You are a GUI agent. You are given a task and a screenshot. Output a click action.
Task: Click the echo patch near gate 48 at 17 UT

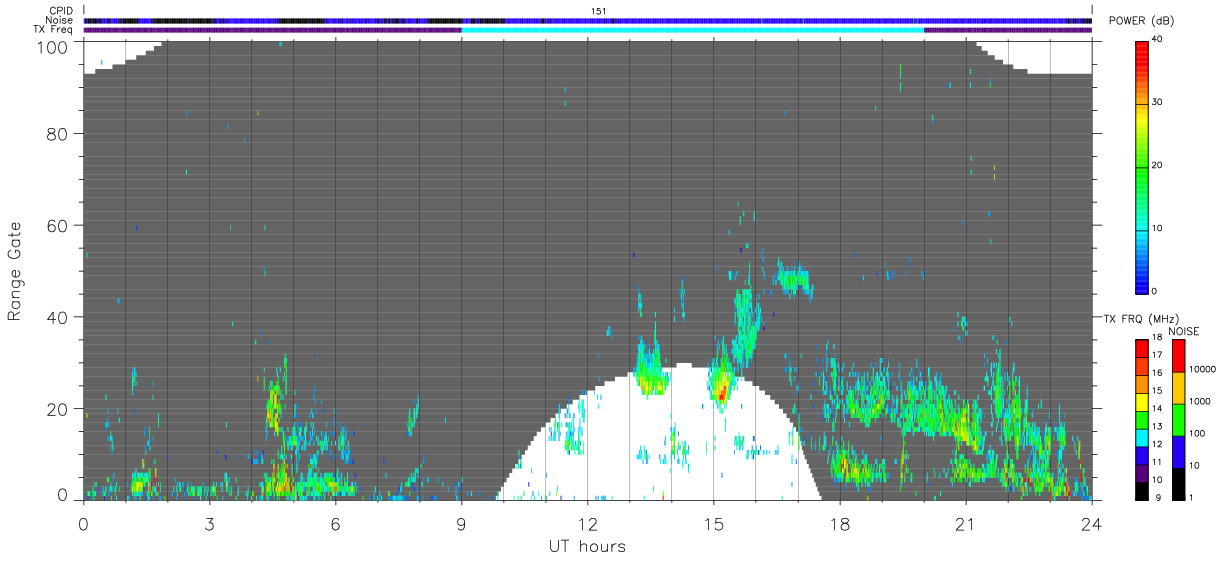[x=795, y=279]
